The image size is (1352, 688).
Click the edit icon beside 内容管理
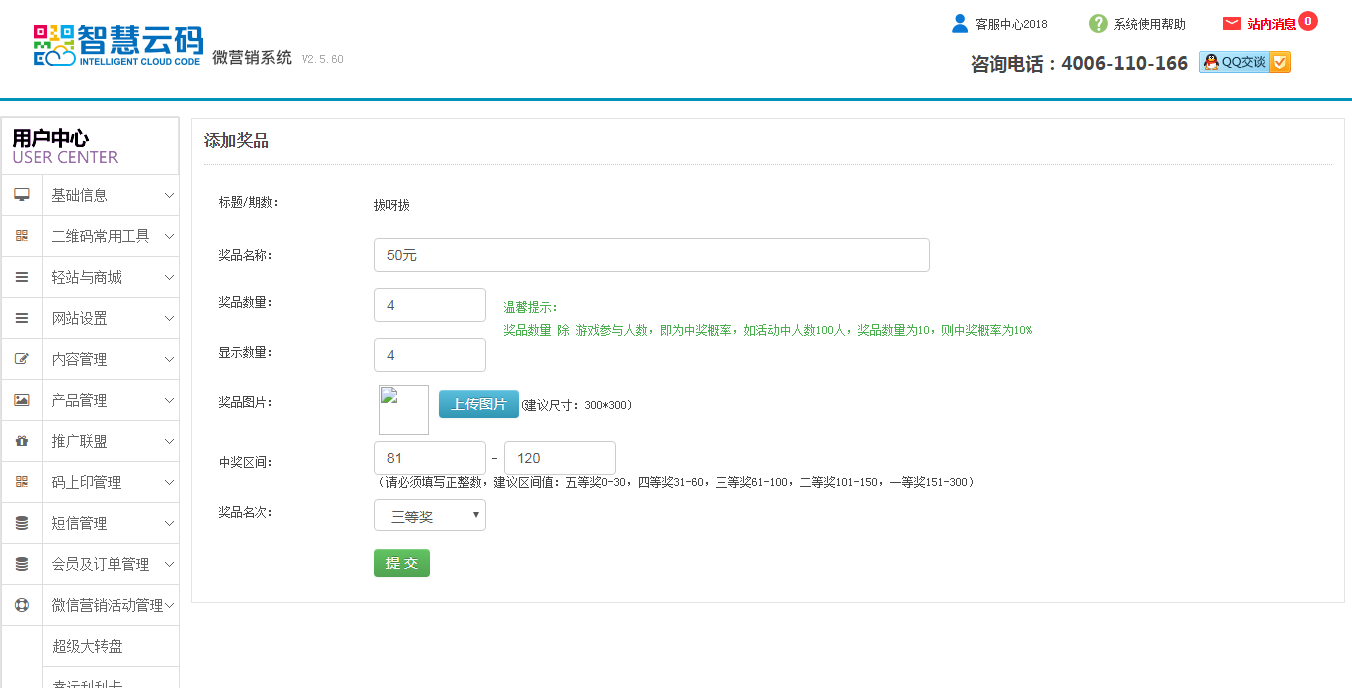tap(22, 359)
